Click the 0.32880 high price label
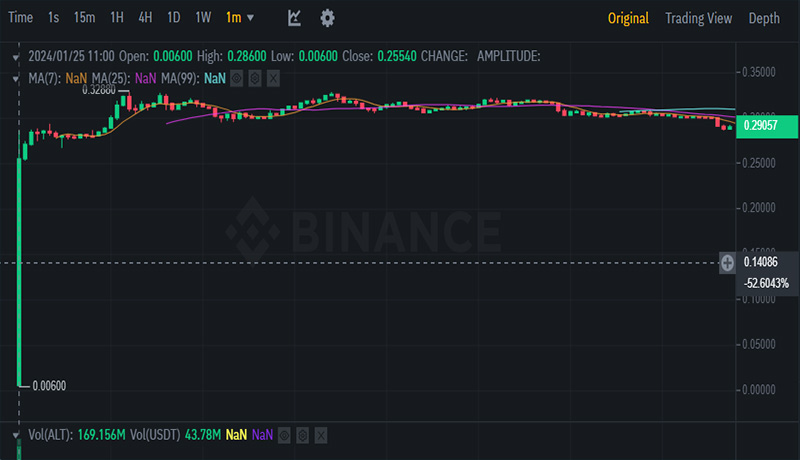This screenshot has height=460, width=800. click(x=99, y=90)
